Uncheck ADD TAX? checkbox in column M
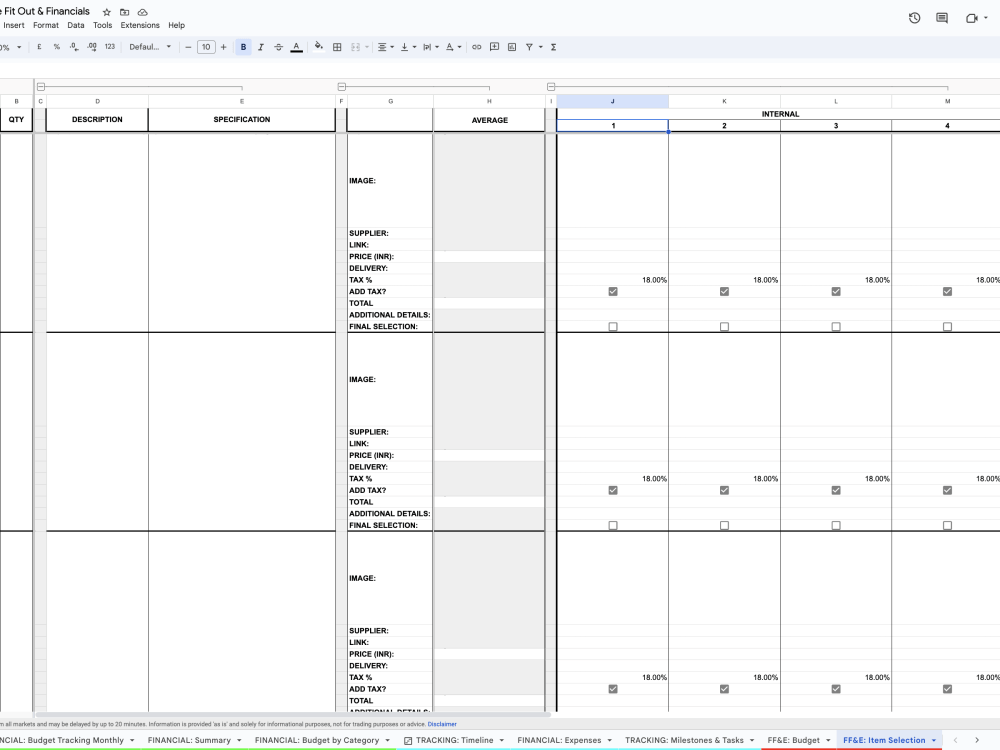The image size is (1000, 750). pyautogui.click(x=945, y=291)
